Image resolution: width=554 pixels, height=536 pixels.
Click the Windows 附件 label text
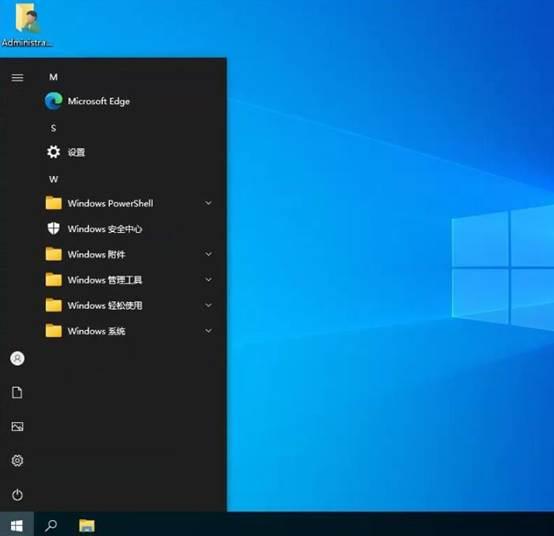pos(96,254)
